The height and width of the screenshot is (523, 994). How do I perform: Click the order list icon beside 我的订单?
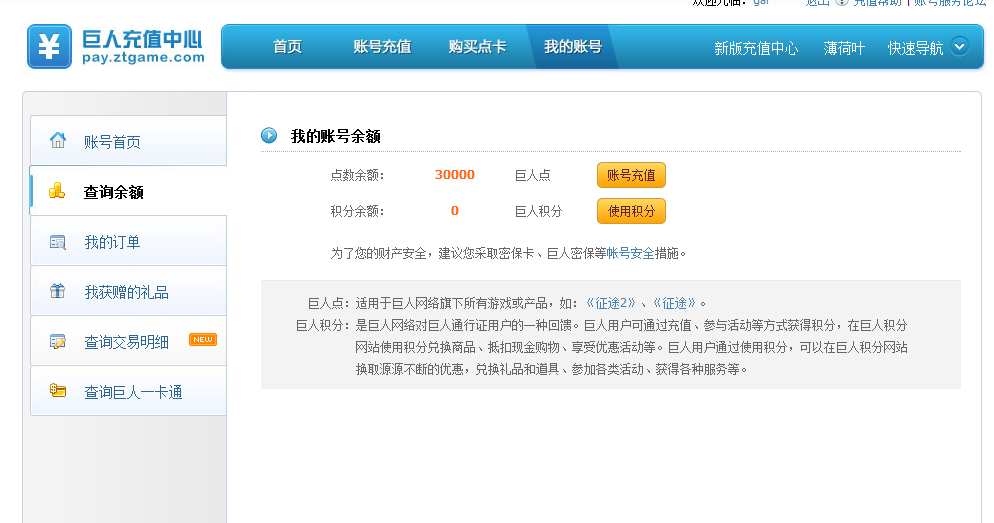(58, 242)
